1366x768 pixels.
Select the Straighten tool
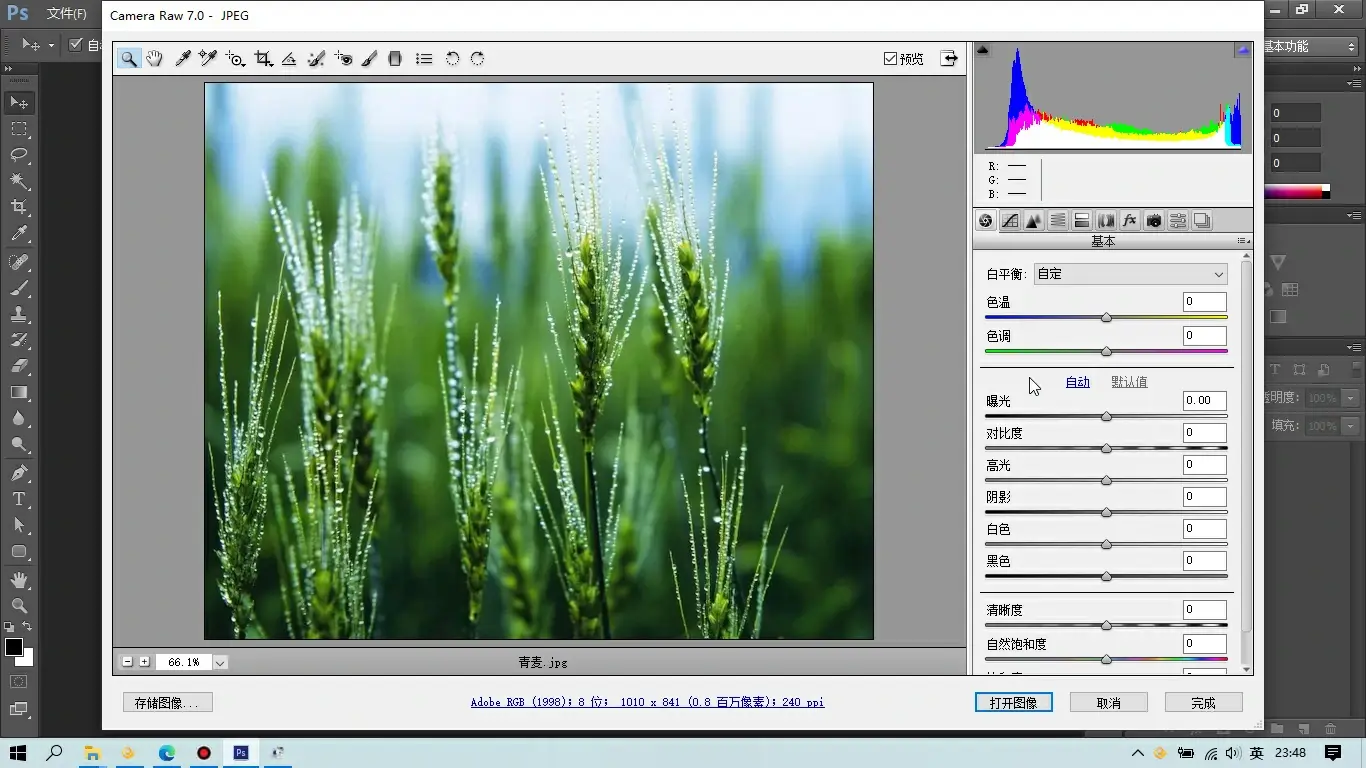[289, 59]
